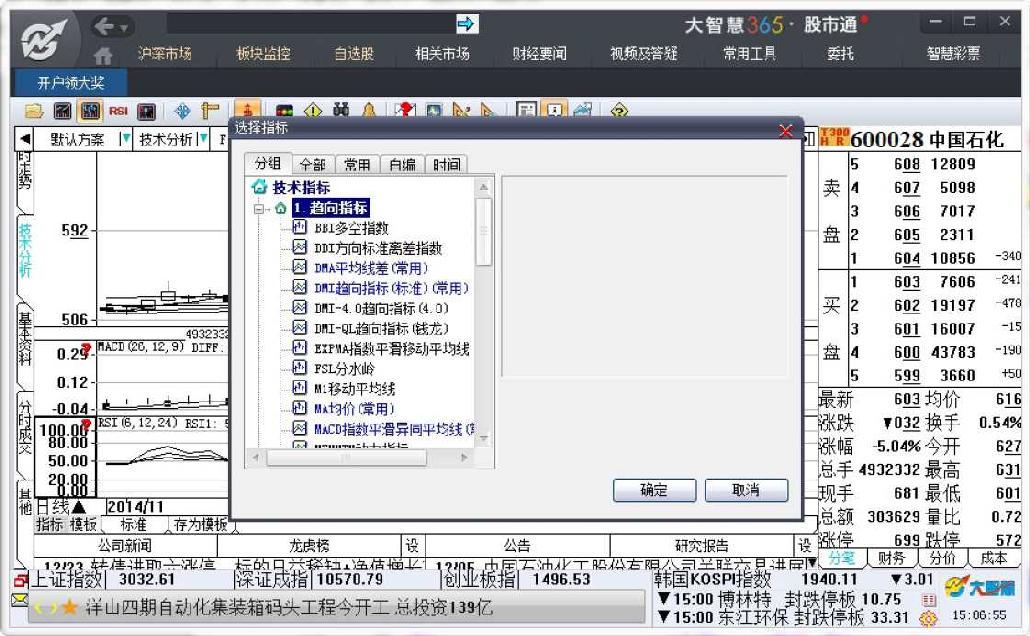Switch to the 常用 tab in dialog
1030x636 pixels.
coord(357,164)
